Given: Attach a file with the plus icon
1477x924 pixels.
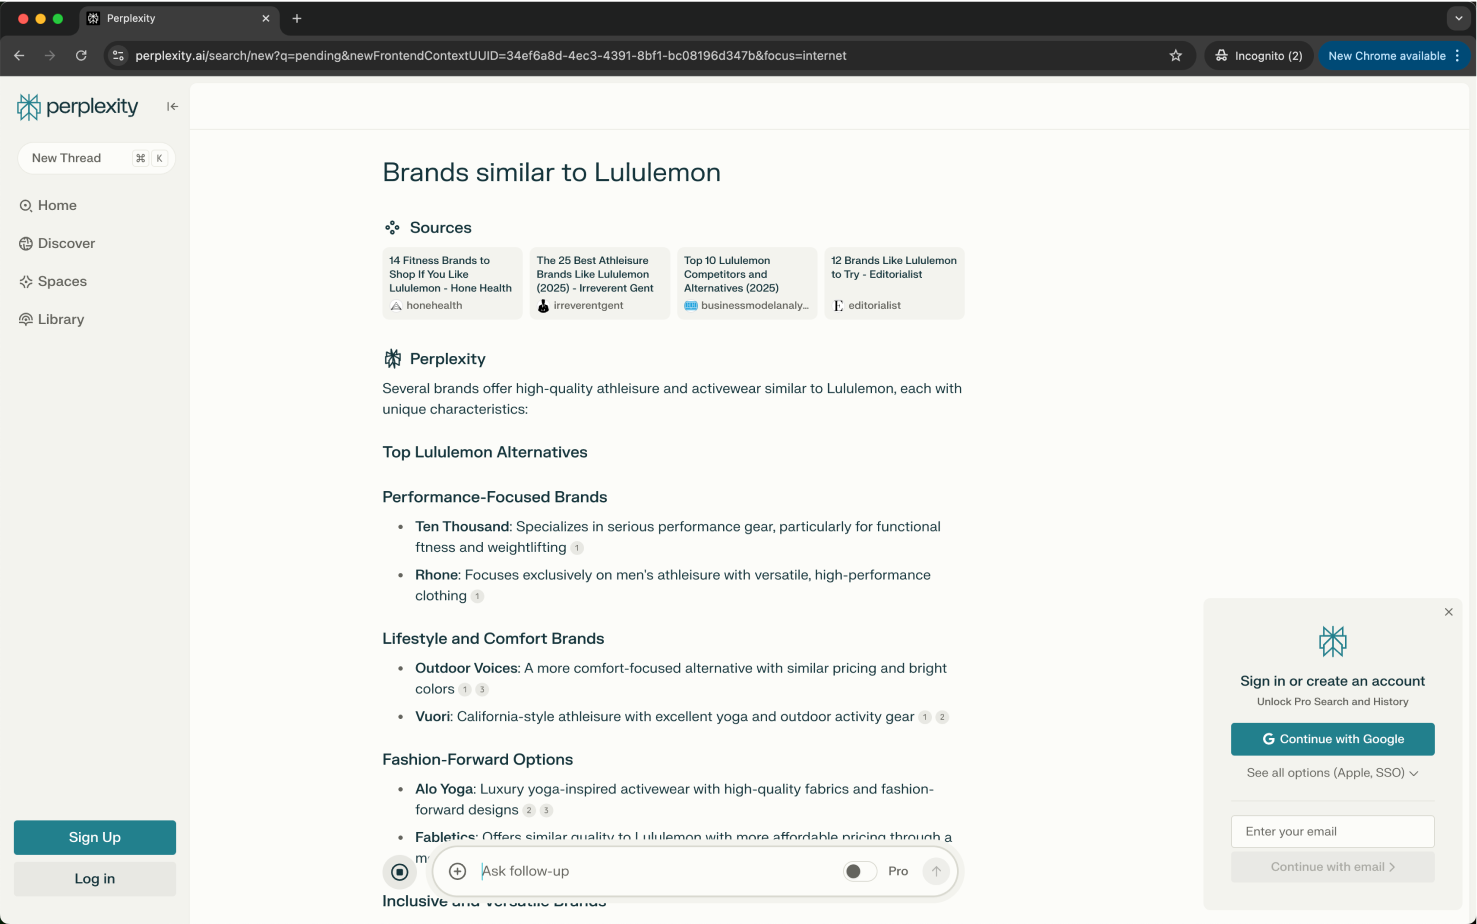Looking at the screenshot, I should 457,871.
